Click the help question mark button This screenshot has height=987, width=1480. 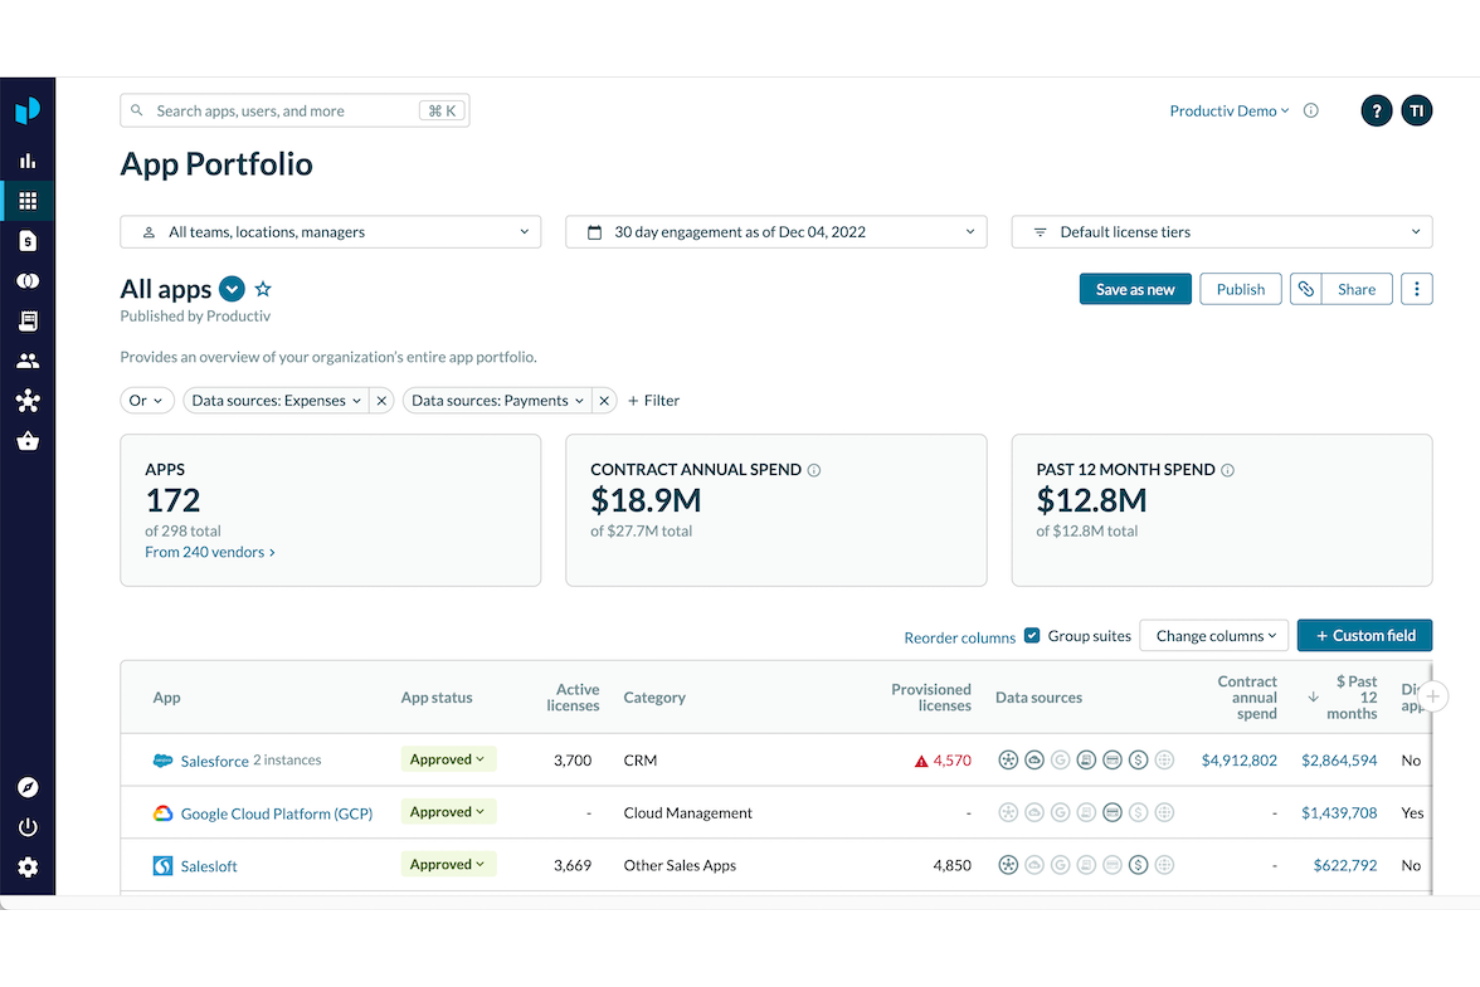(x=1376, y=110)
